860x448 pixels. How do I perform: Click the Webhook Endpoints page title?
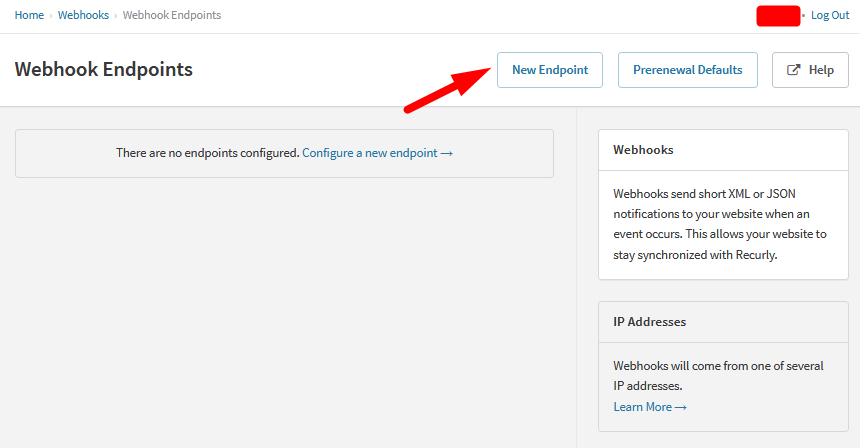pos(104,70)
